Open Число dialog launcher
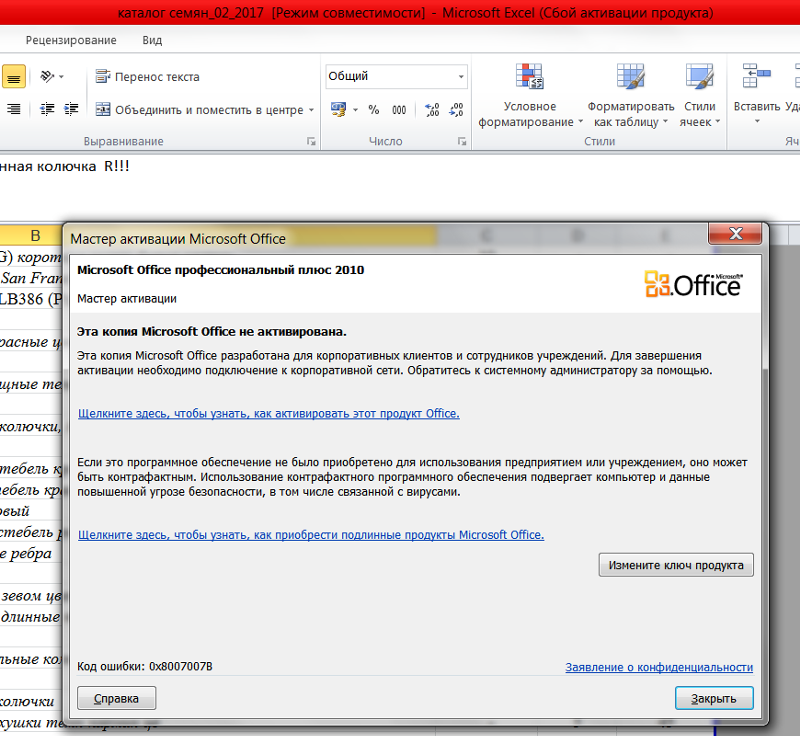800x736 pixels. pyautogui.click(x=462, y=141)
